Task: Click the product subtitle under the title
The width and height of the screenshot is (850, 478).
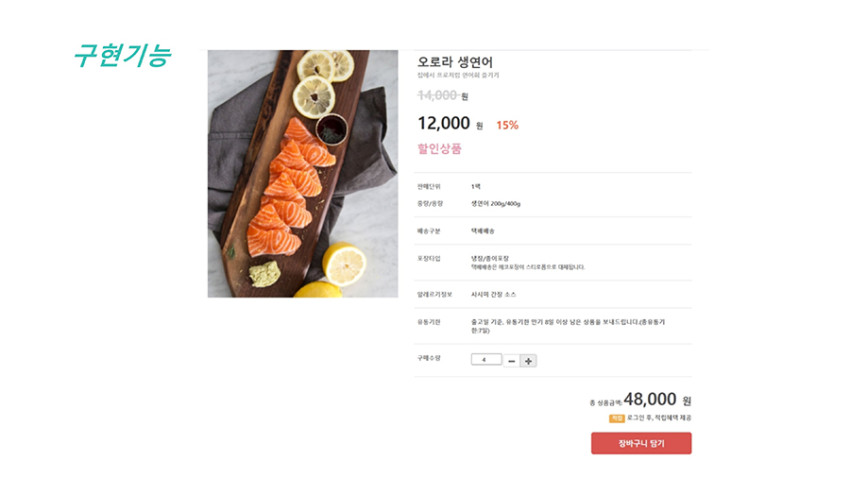Action: click(458, 75)
